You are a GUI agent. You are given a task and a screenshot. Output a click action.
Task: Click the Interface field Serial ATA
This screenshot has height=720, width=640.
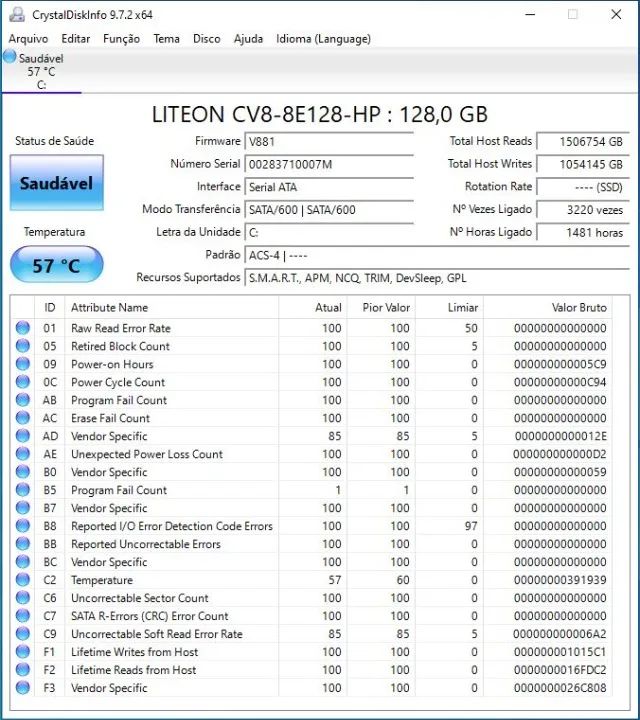329,187
